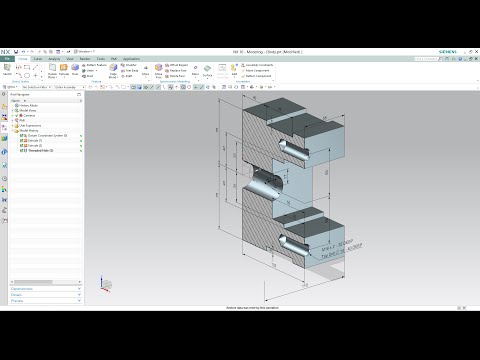Activate the Move Face tool
Viewport: 480px width, 360px height.
[x=159, y=71]
